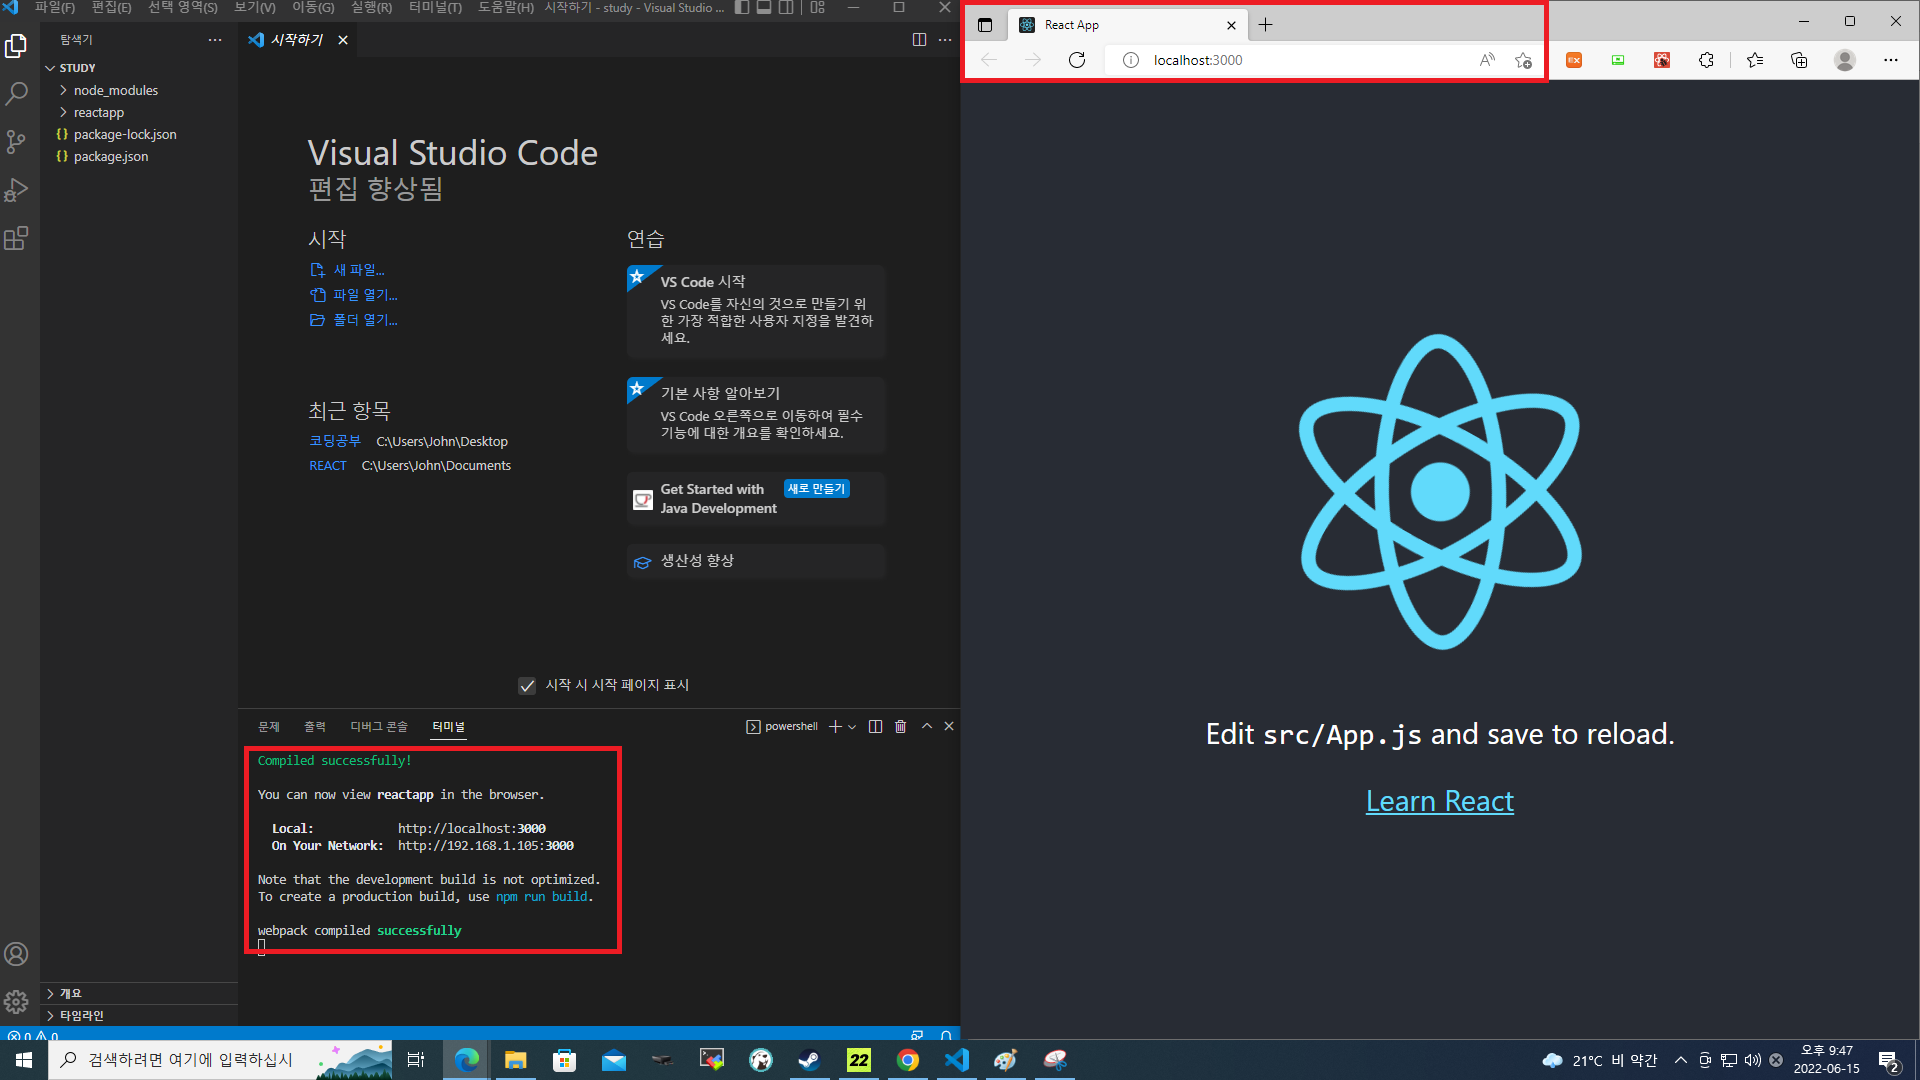Open Run and Debug view
The width and height of the screenshot is (1920, 1080).
point(16,190)
